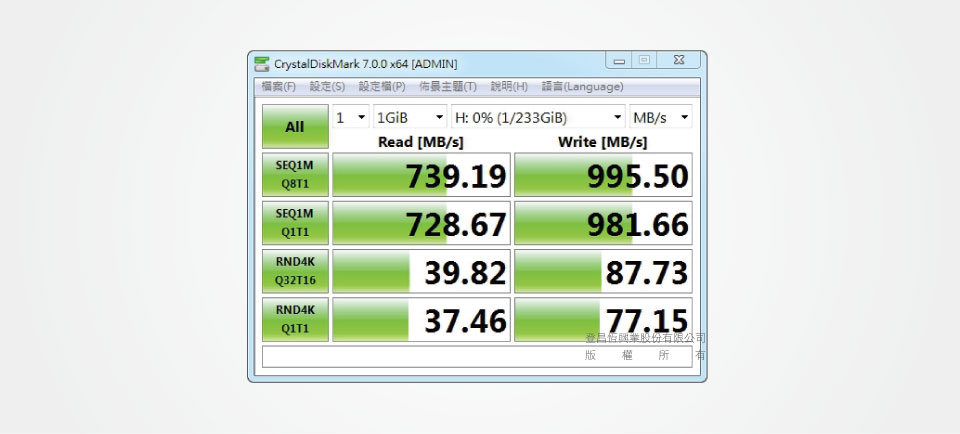This screenshot has height=434, width=960.
Task: Open the 說明(H) menu
Action: click(509, 87)
